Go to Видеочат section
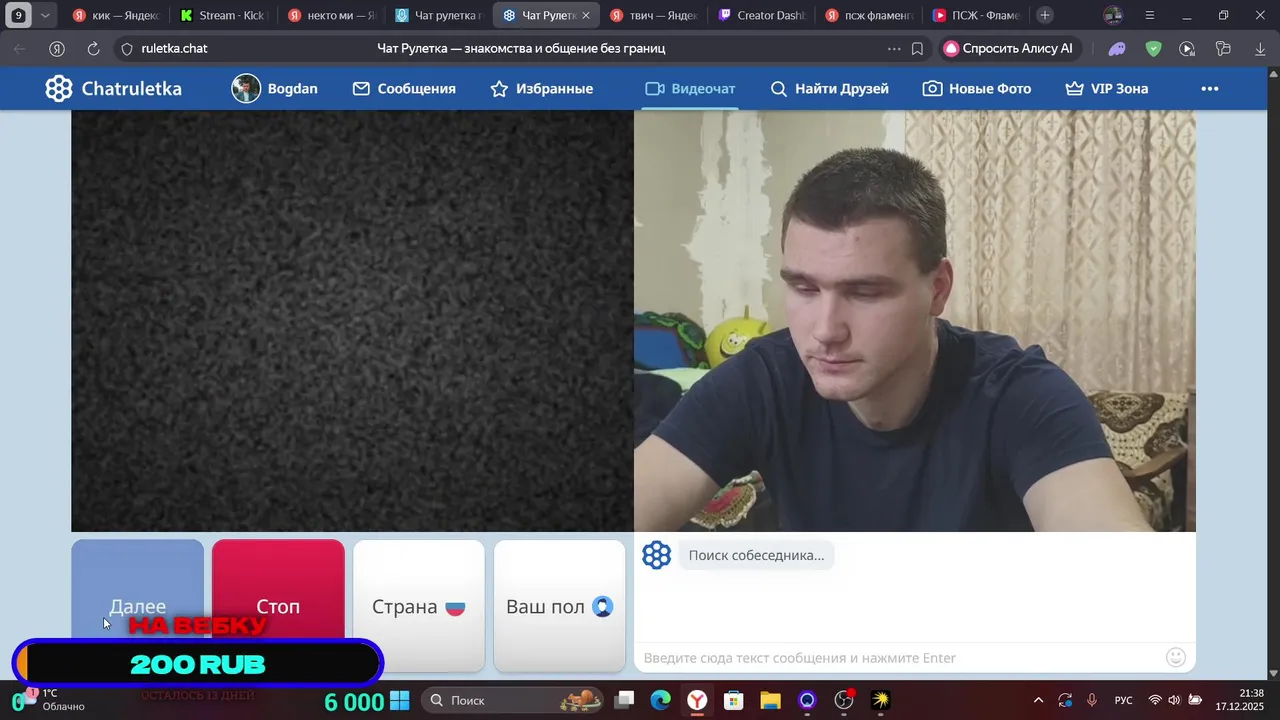This screenshot has width=1280, height=720. click(690, 88)
